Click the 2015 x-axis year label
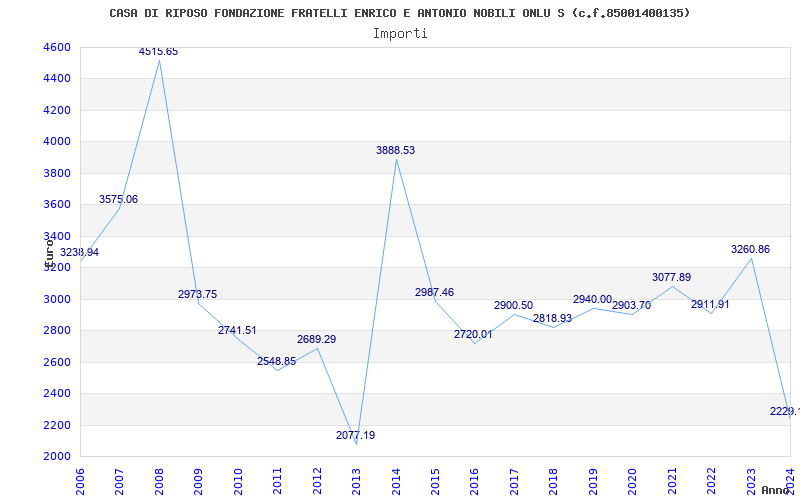 pos(435,482)
